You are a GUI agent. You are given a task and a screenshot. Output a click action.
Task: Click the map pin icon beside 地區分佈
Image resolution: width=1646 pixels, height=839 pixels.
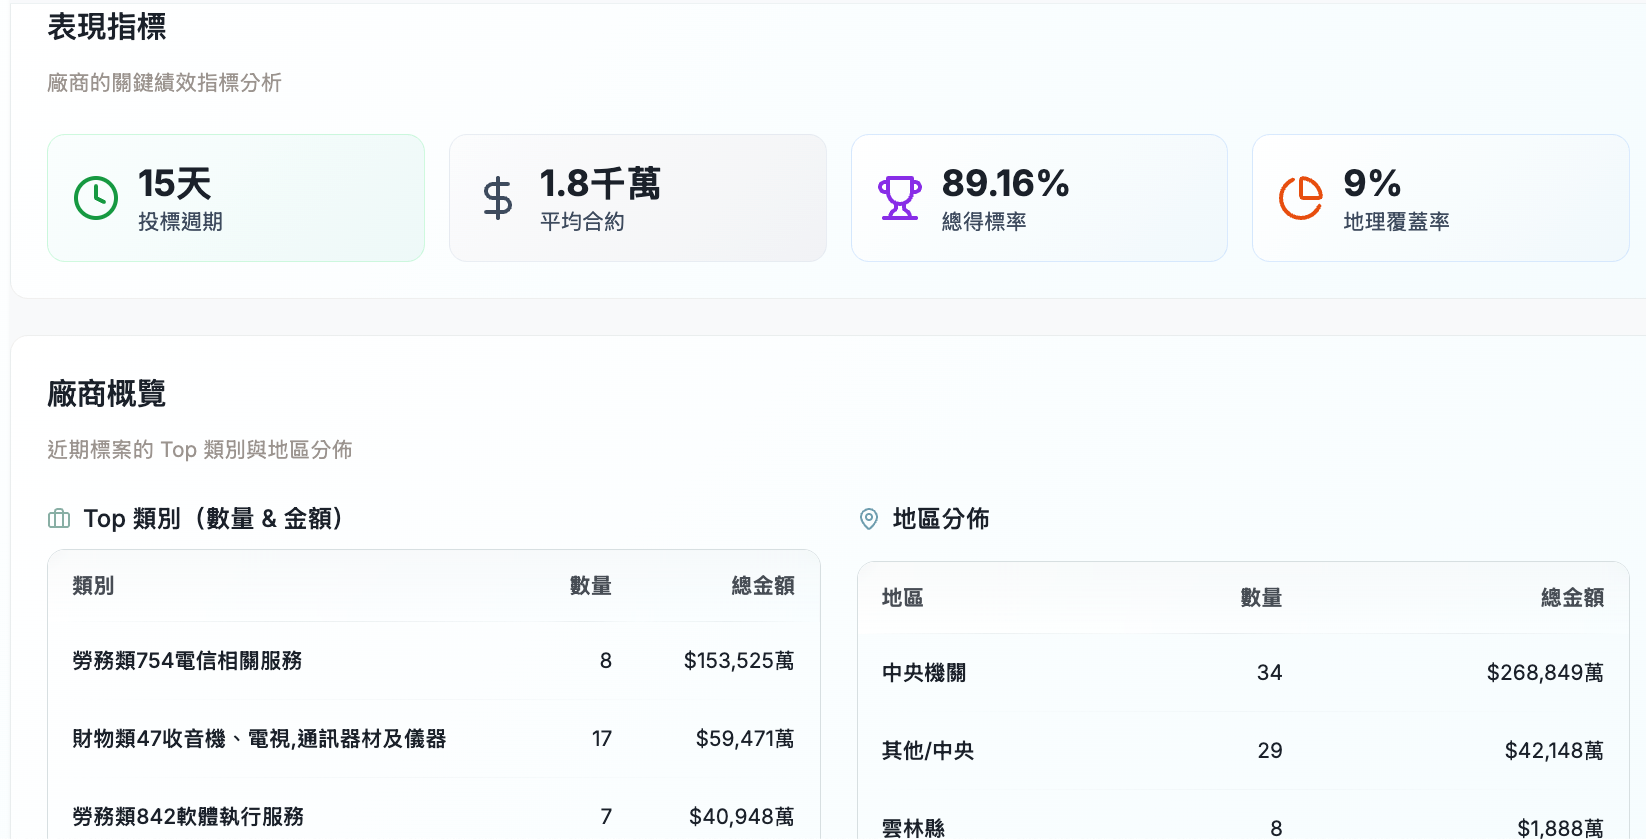(869, 519)
